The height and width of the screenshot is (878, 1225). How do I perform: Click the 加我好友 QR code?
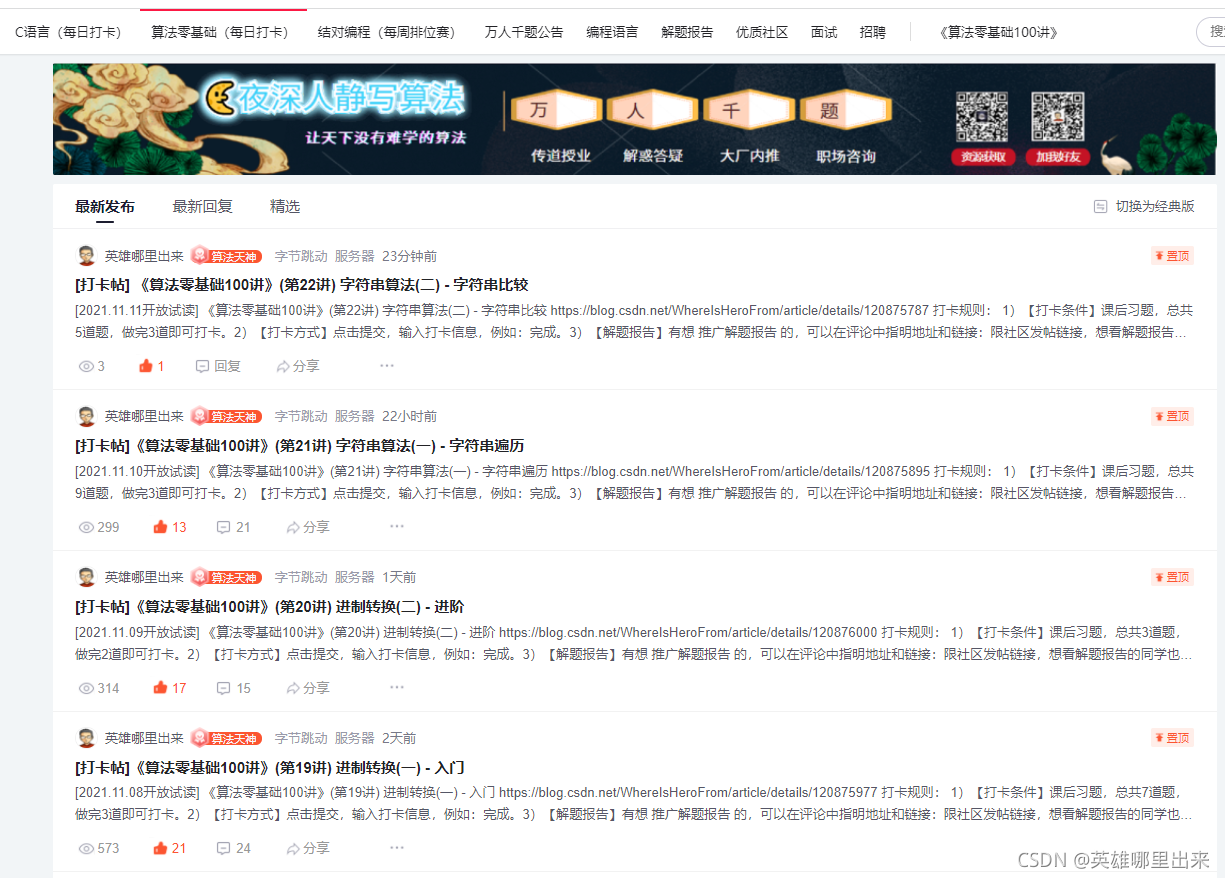[x=1057, y=116]
